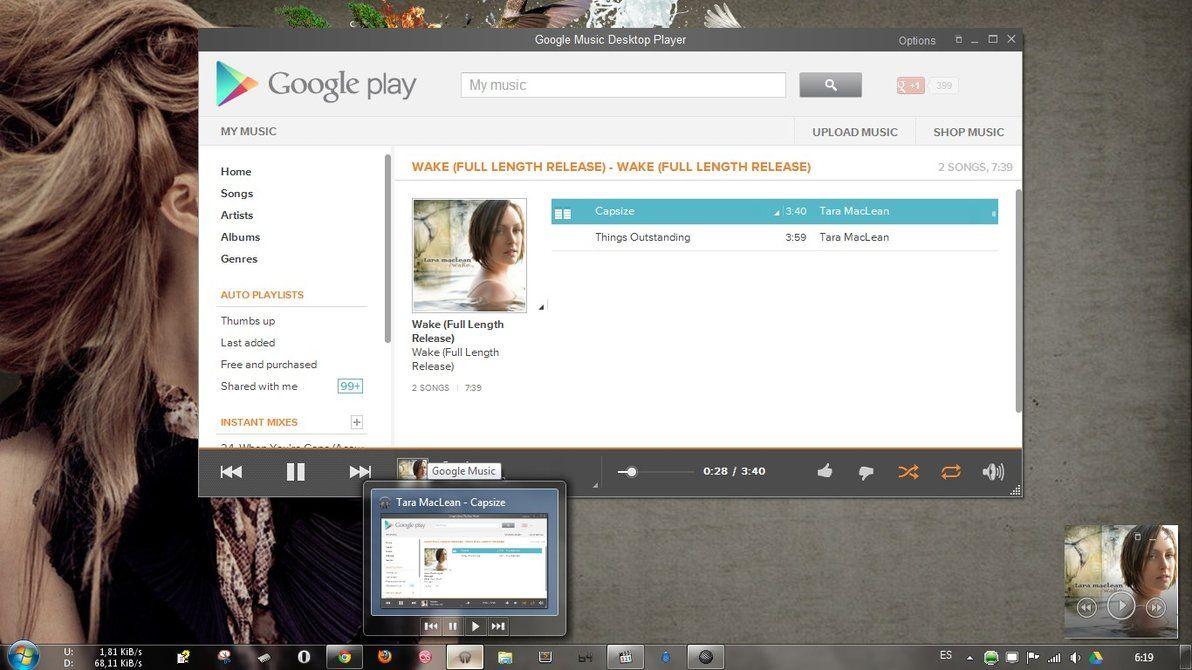Click the volume speaker icon

point(993,472)
